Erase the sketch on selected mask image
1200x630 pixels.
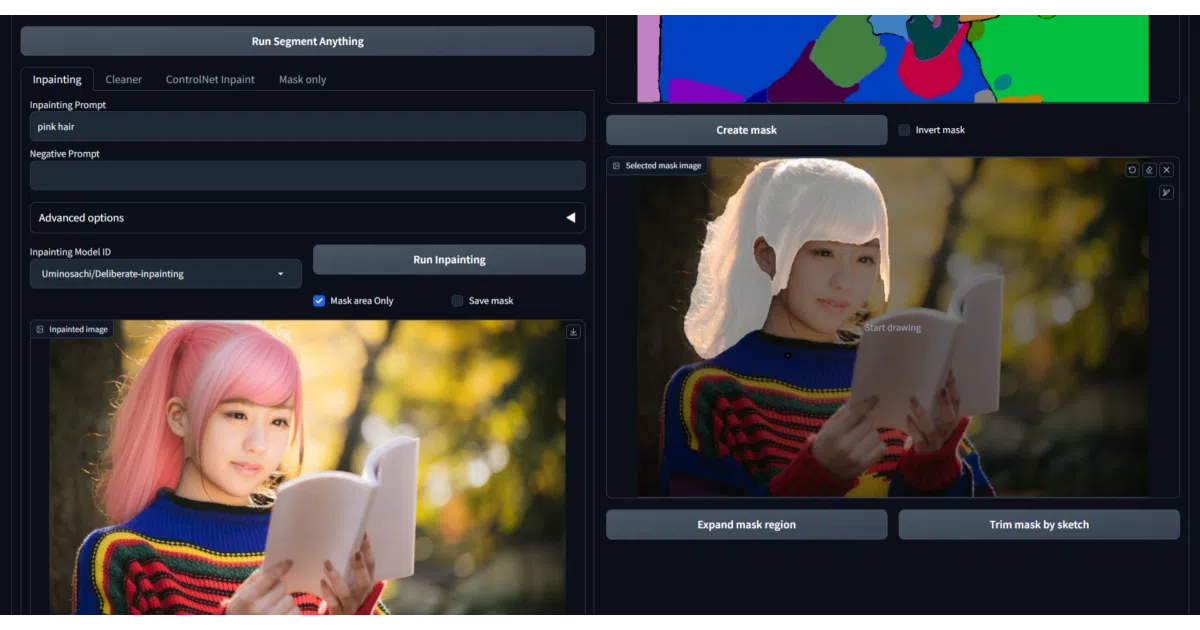(1149, 170)
